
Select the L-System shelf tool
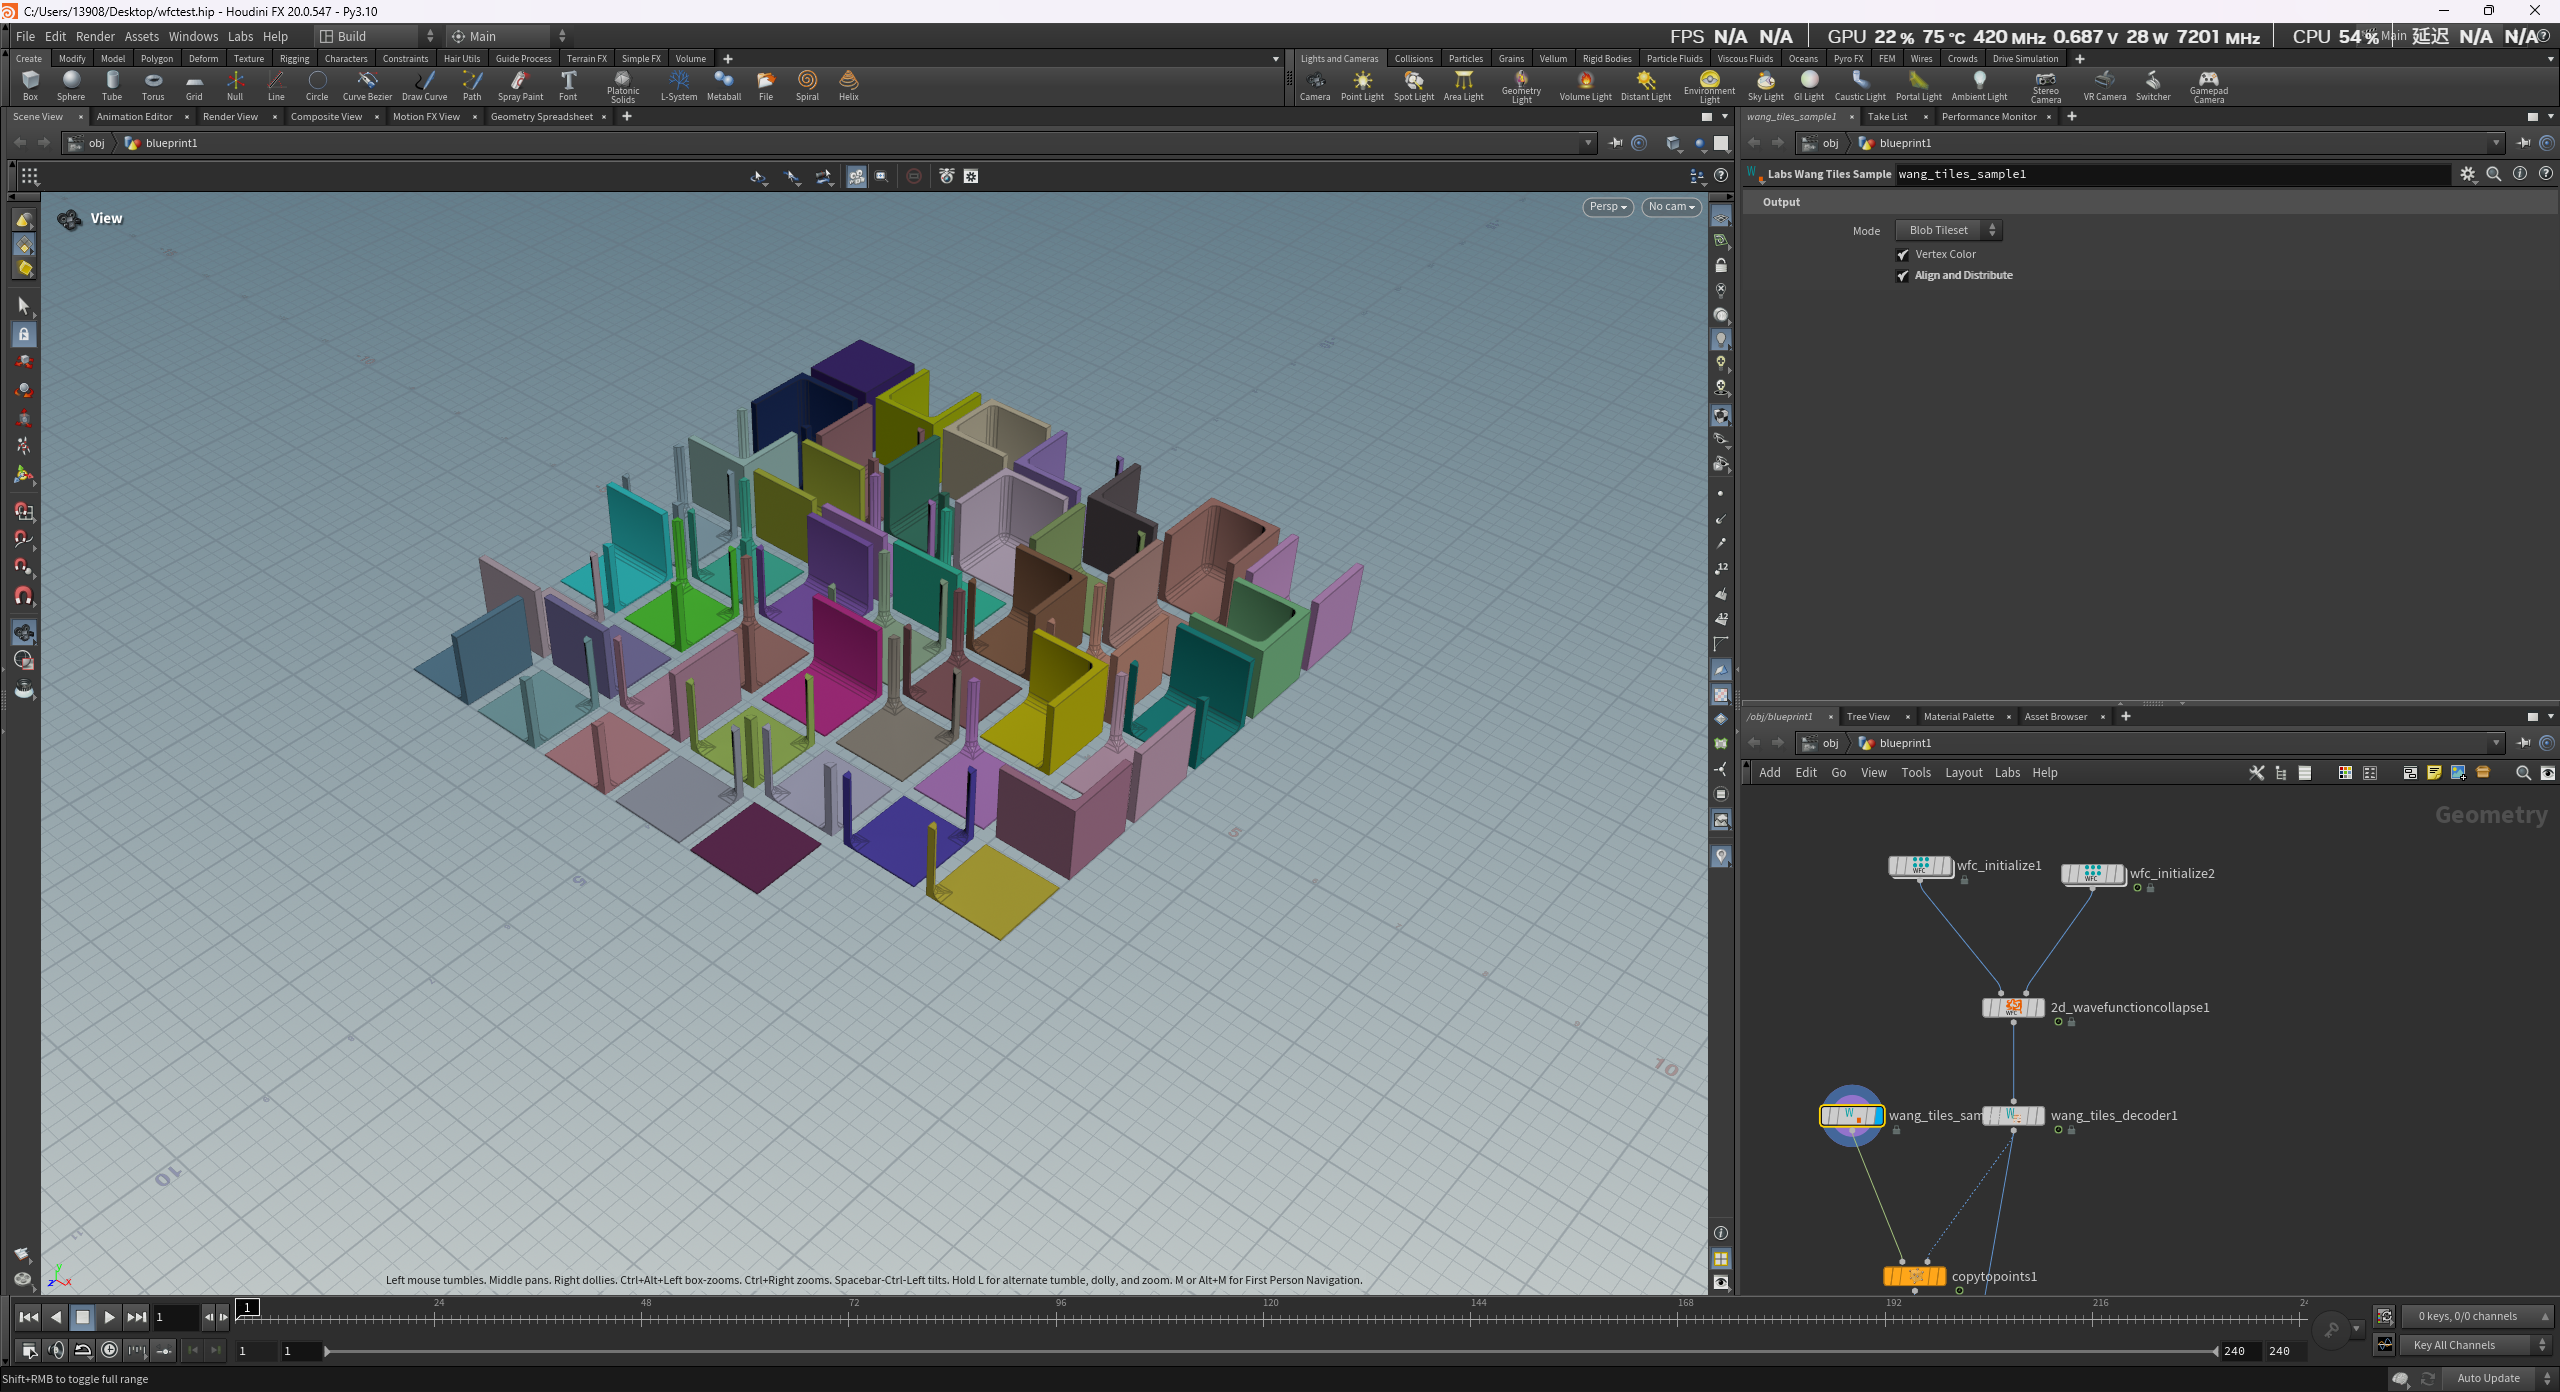678,84
